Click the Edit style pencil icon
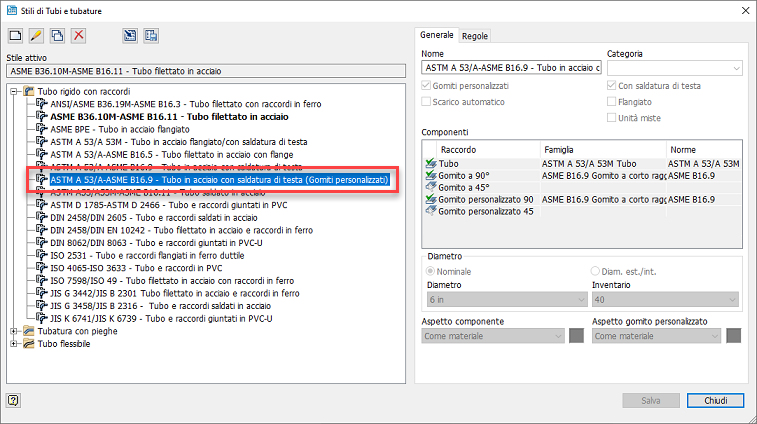The width and height of the screenshot is (757, 424). tap(36, 35)
